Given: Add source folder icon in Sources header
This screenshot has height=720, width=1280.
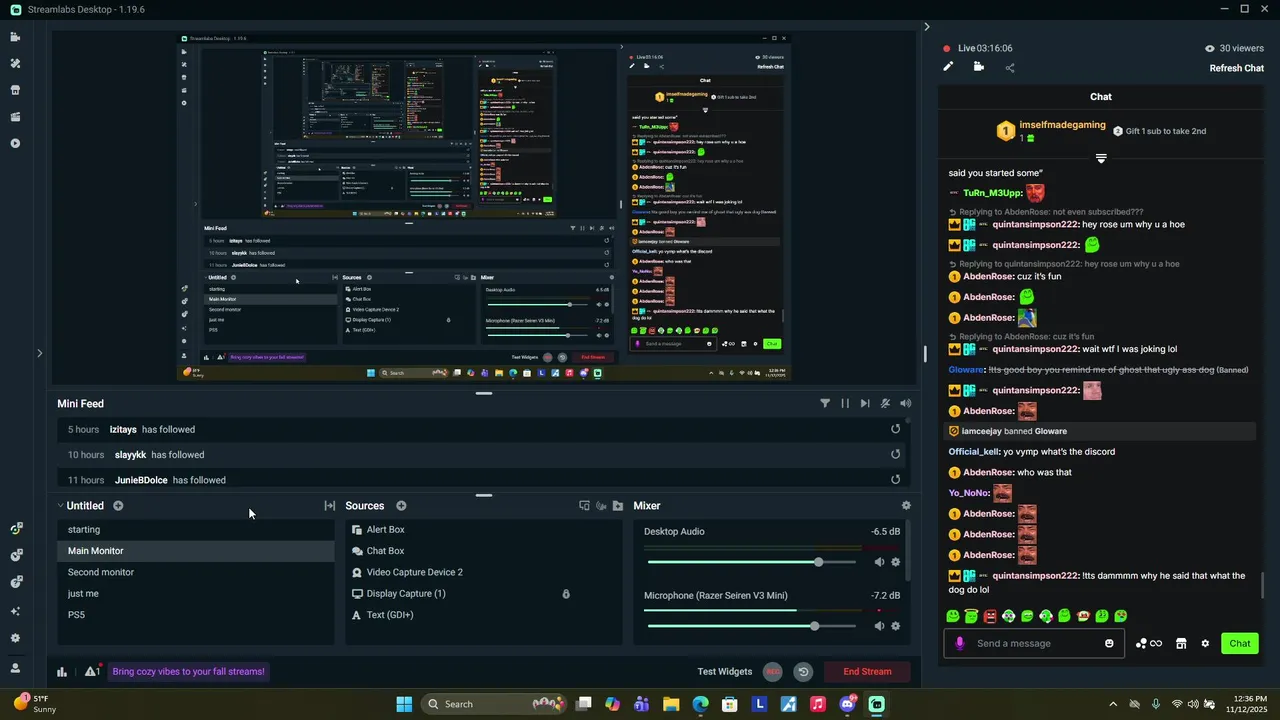Looking at the screenshot, I should click(618, 506).
